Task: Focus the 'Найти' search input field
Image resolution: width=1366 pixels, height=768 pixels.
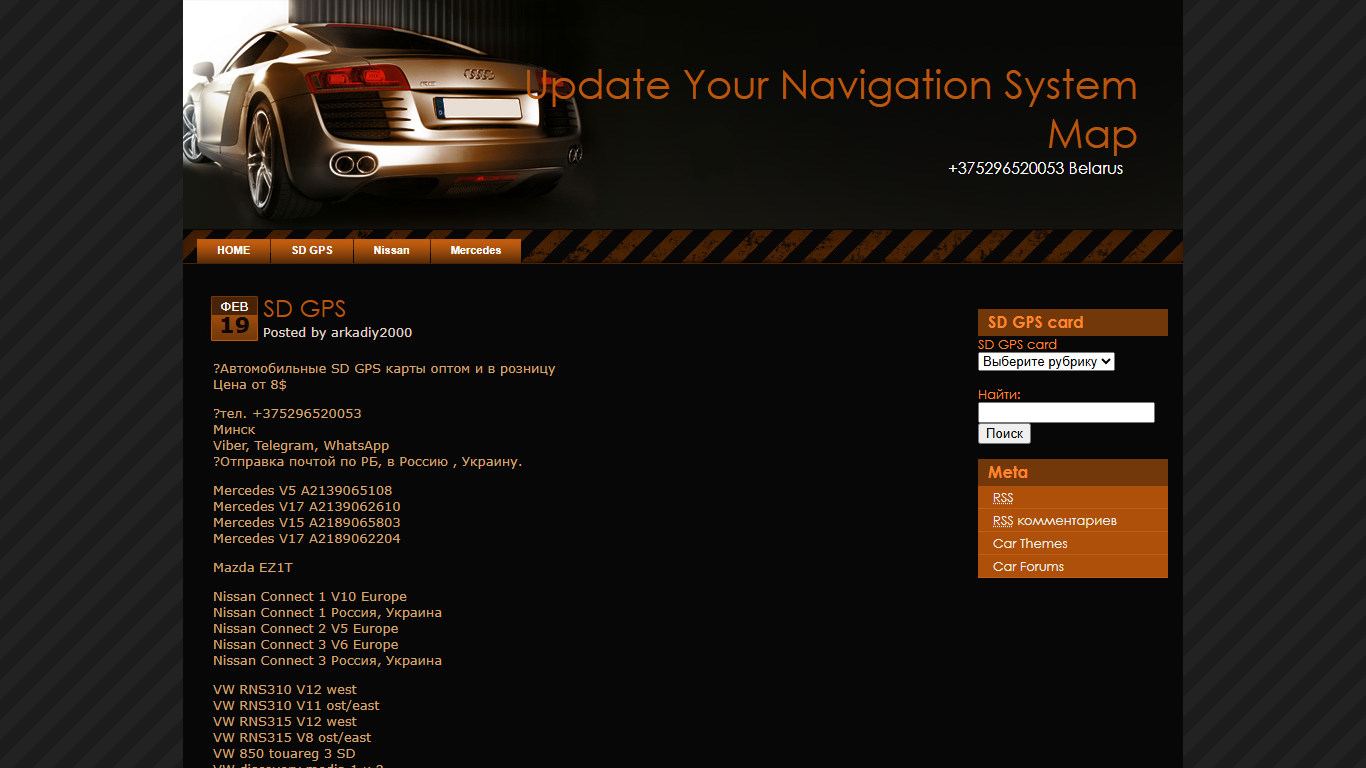Action: 1066,412
